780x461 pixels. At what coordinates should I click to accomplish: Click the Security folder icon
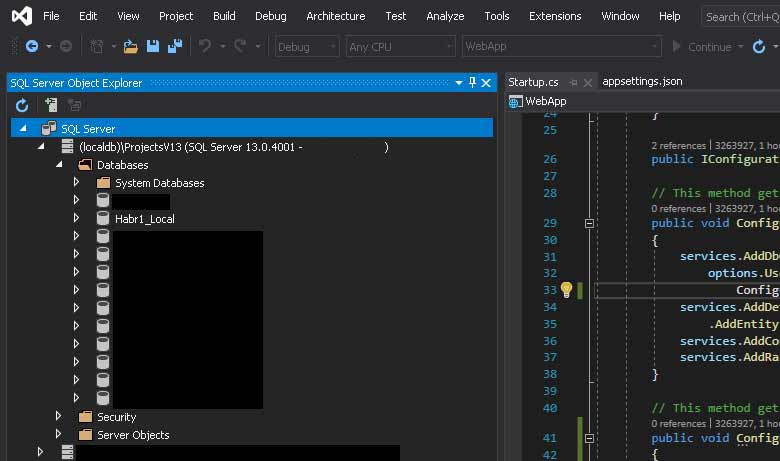pos(86,416)
